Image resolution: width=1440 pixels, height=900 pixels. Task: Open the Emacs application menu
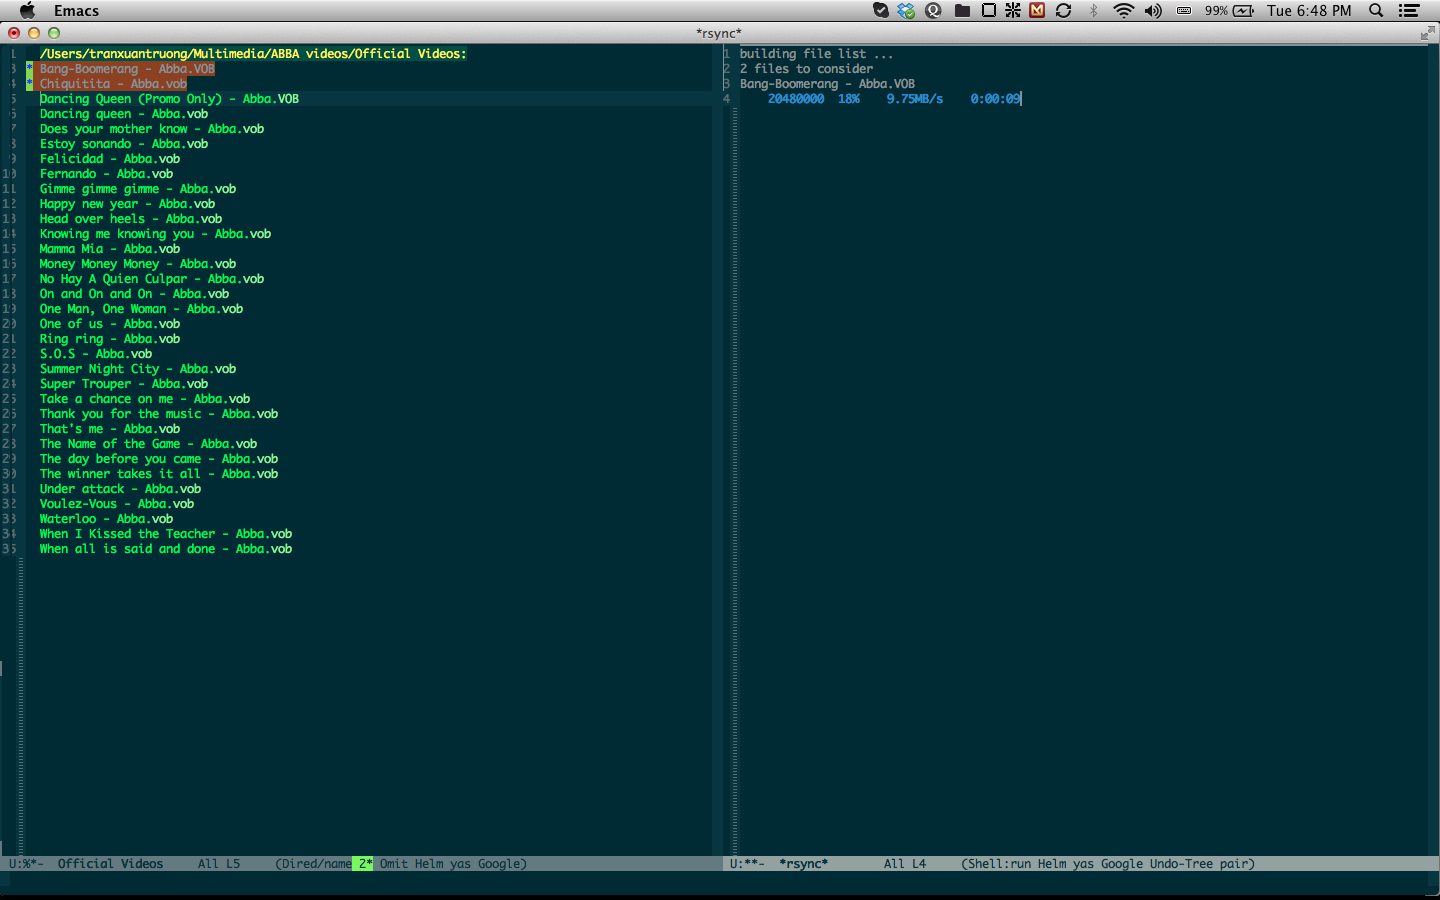tap(76, 11)
